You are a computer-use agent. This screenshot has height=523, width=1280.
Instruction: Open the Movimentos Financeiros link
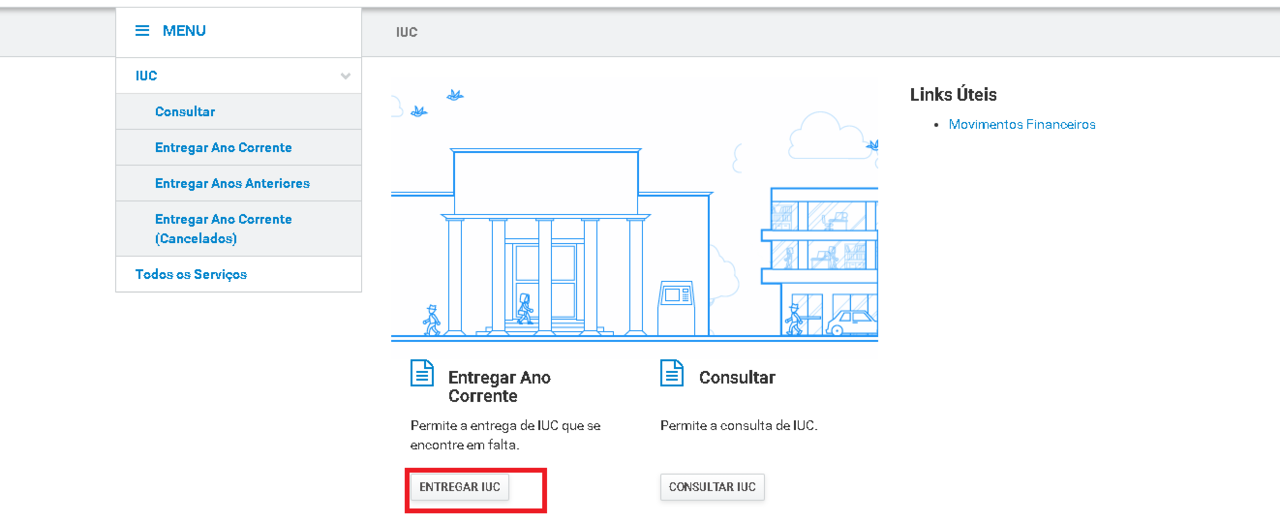pos(1022,125)
